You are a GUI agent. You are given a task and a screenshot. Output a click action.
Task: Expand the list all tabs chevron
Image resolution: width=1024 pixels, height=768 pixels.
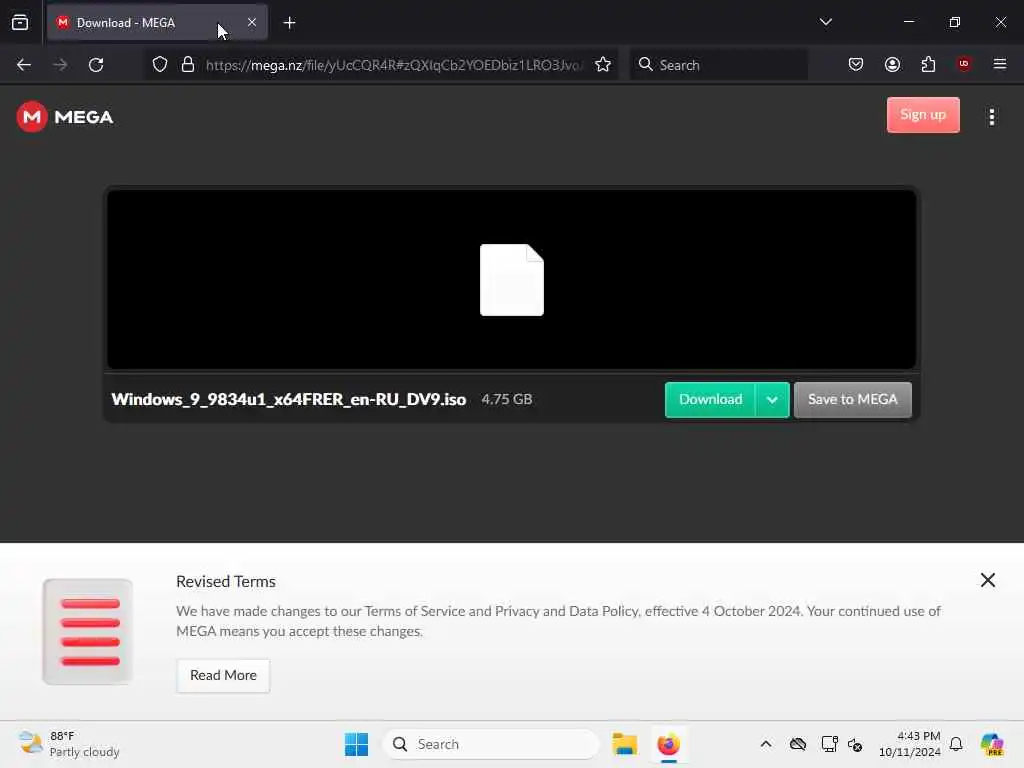tap(825, 22)
